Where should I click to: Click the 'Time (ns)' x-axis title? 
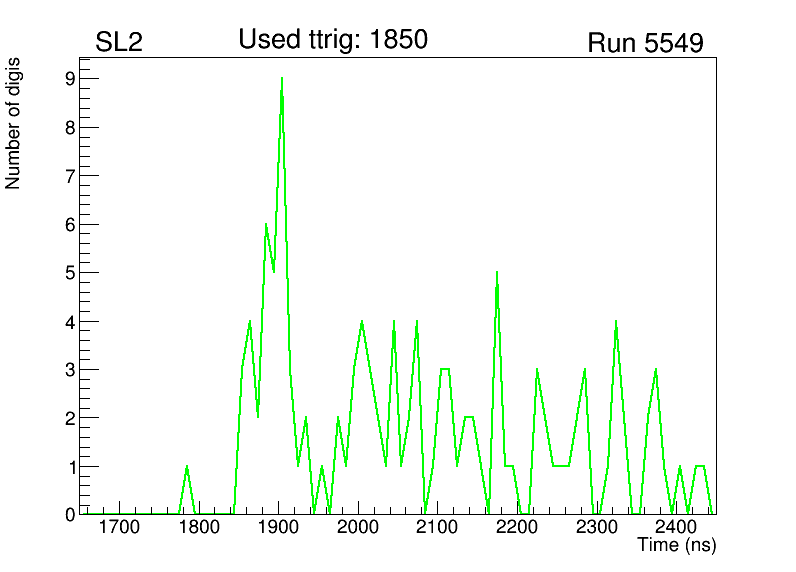pos(676,546)
